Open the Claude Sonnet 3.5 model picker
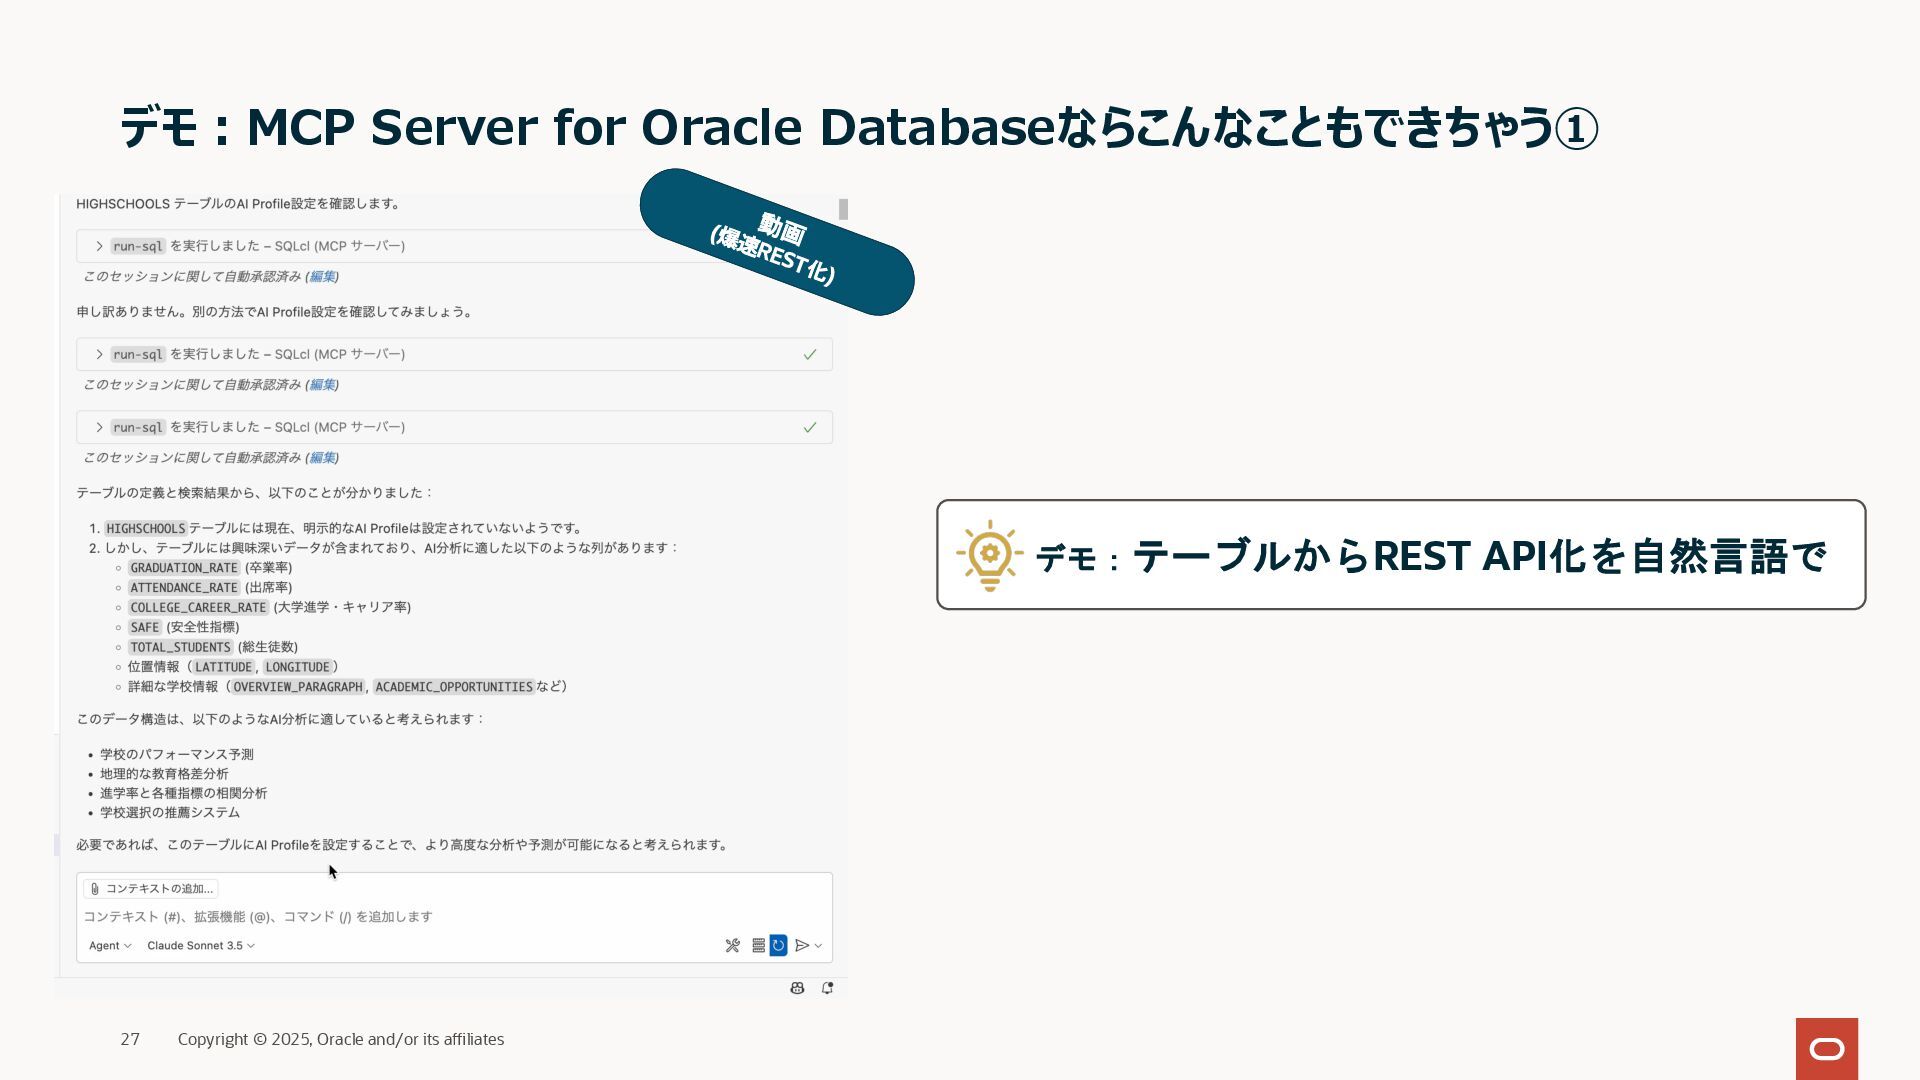The height and width of the screenshot is (1080, 1920). pos(201,945)
